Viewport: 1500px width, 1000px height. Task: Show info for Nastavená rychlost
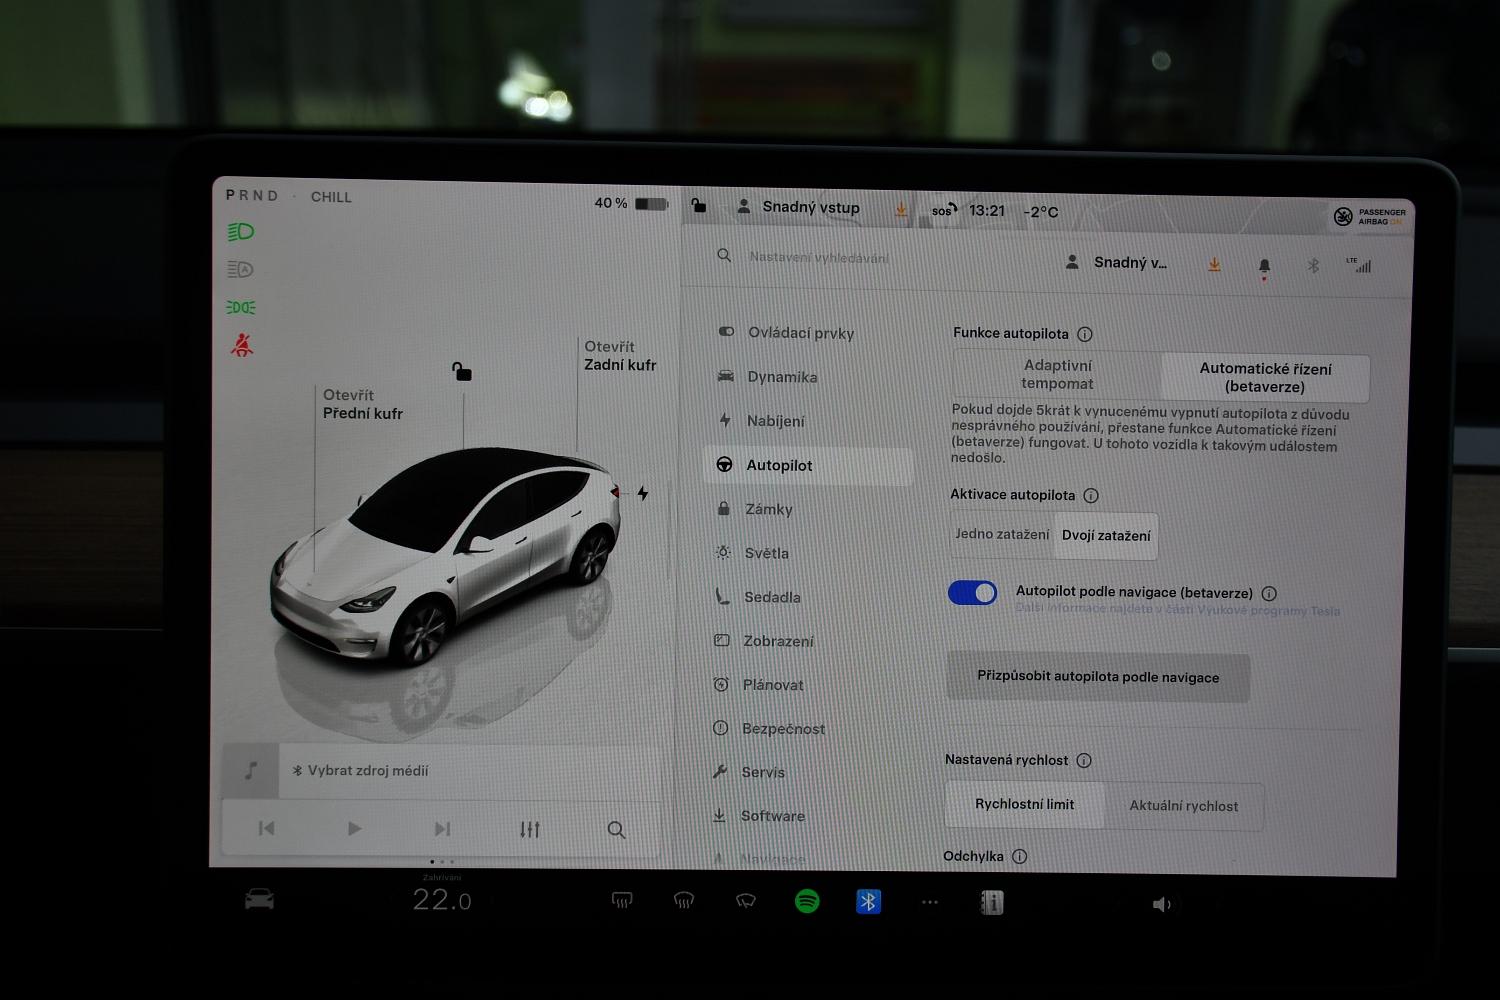[1084, 761]
